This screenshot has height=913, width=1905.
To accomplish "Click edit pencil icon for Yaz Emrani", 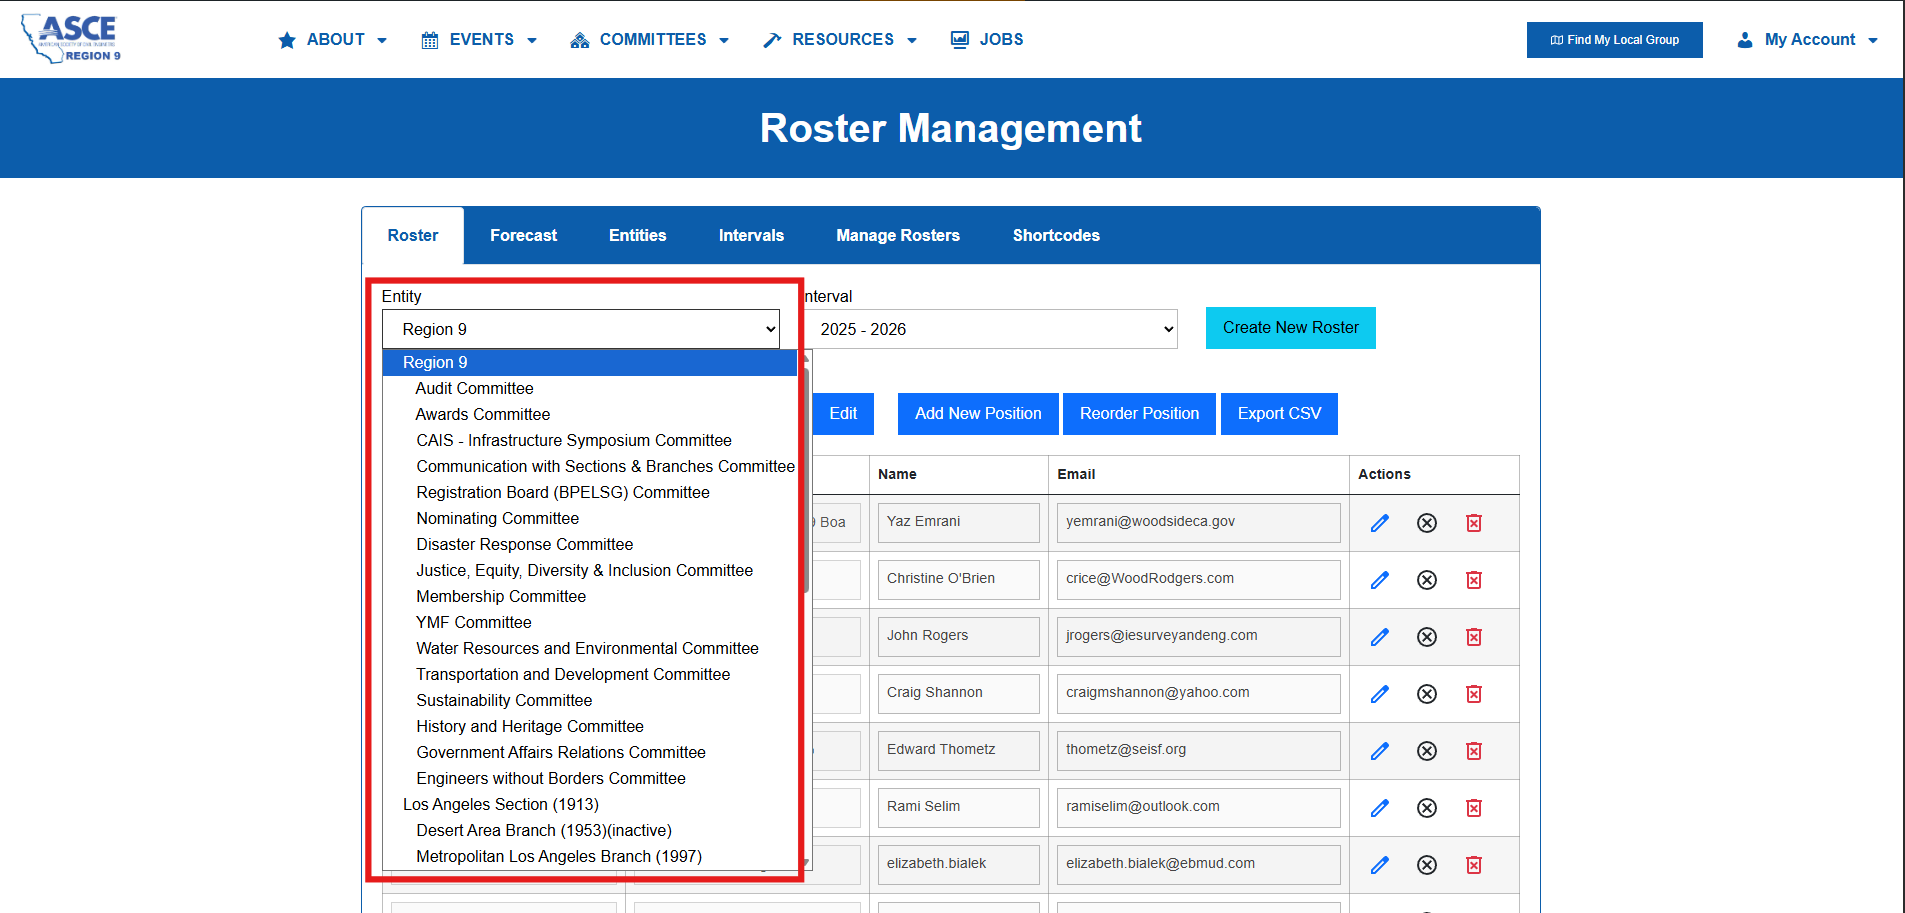I will coord(1380,523).
